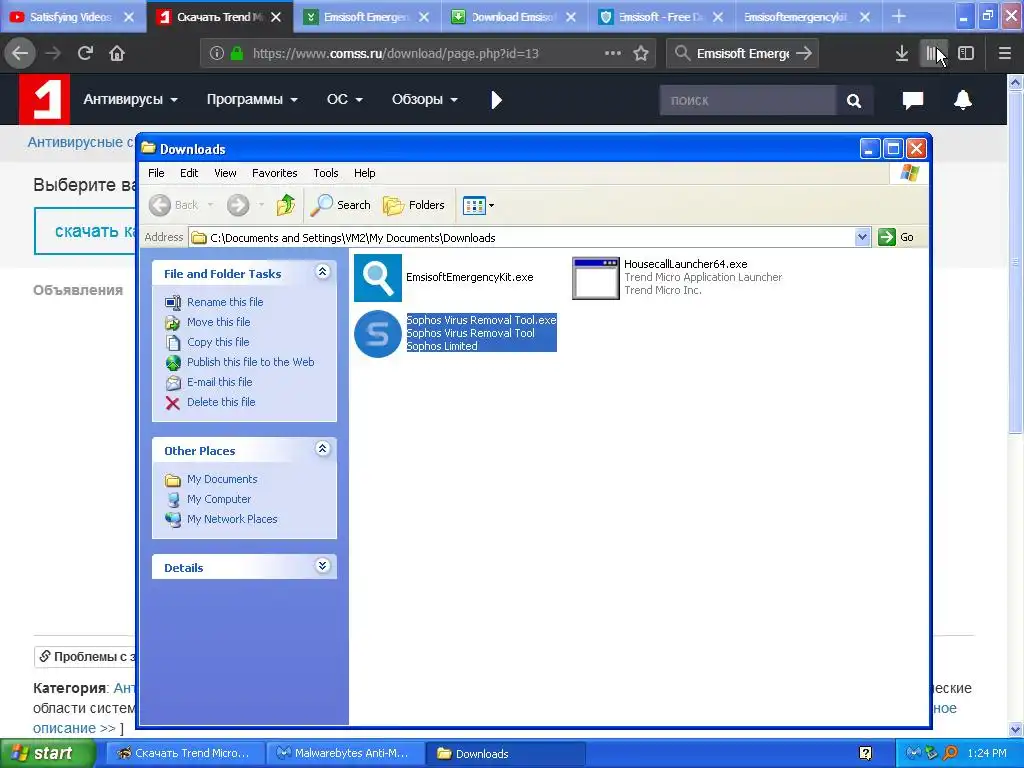1024x768 pixels.
Task: Open the address bar path dropdown
Action: coord(862,237)
